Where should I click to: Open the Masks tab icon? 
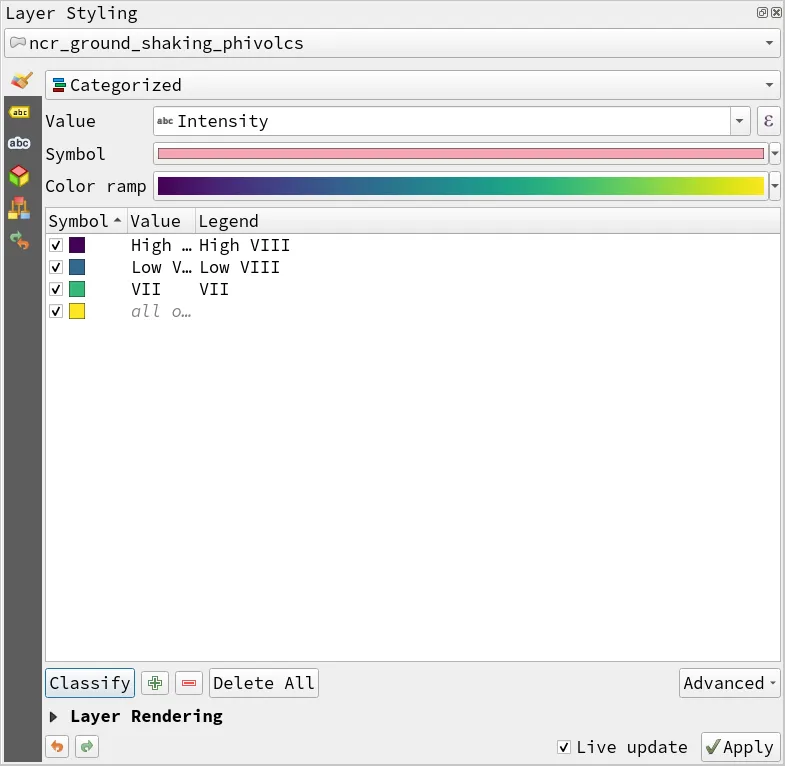coord(19,144)
